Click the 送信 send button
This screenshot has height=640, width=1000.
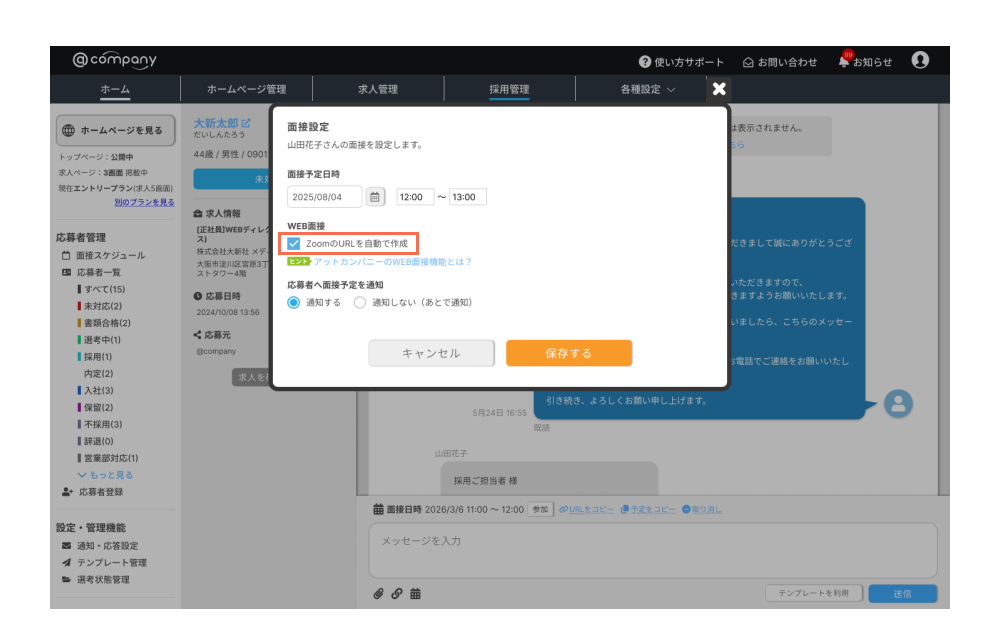902,593
